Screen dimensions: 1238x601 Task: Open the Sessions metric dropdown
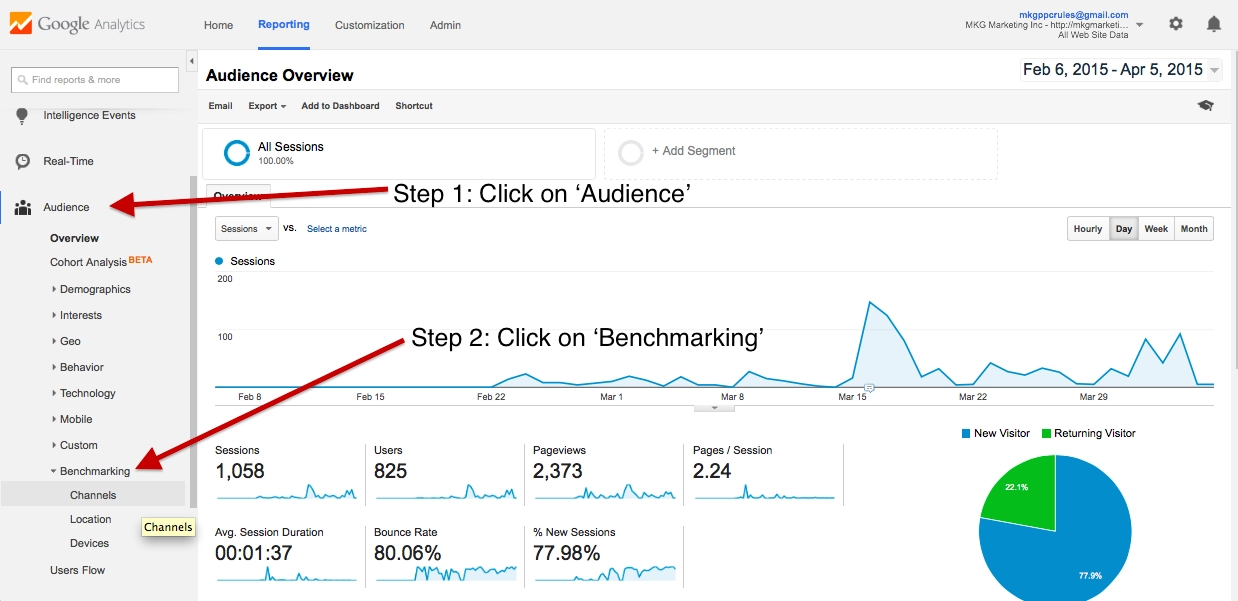(x=246, y=229)
